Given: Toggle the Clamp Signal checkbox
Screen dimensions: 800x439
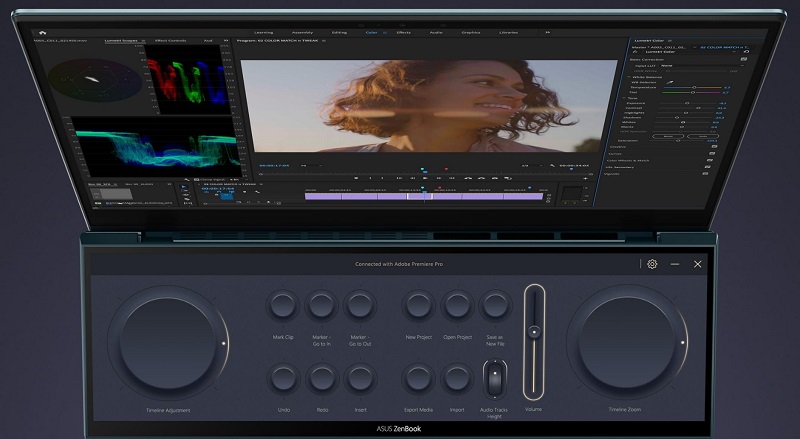Looking at the screenshot, I should point(197,180).
